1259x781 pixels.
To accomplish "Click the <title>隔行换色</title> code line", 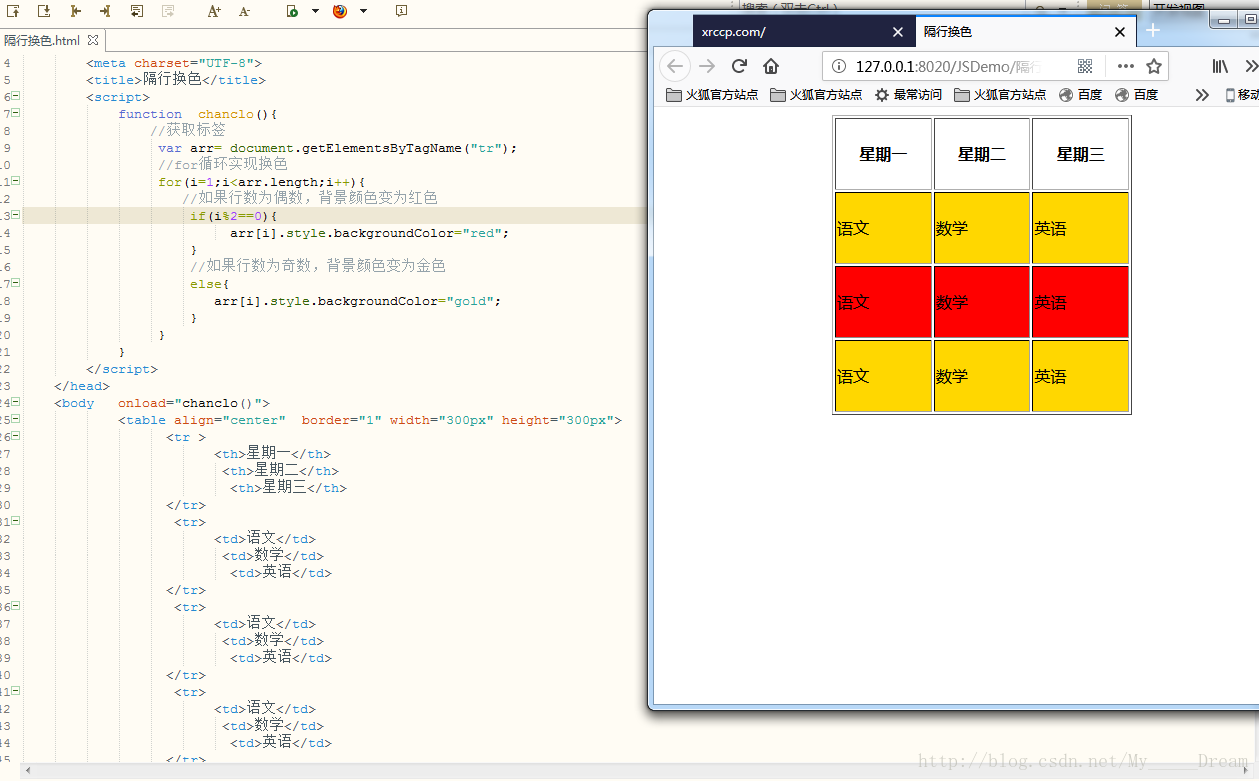I will tap(176, 80).
